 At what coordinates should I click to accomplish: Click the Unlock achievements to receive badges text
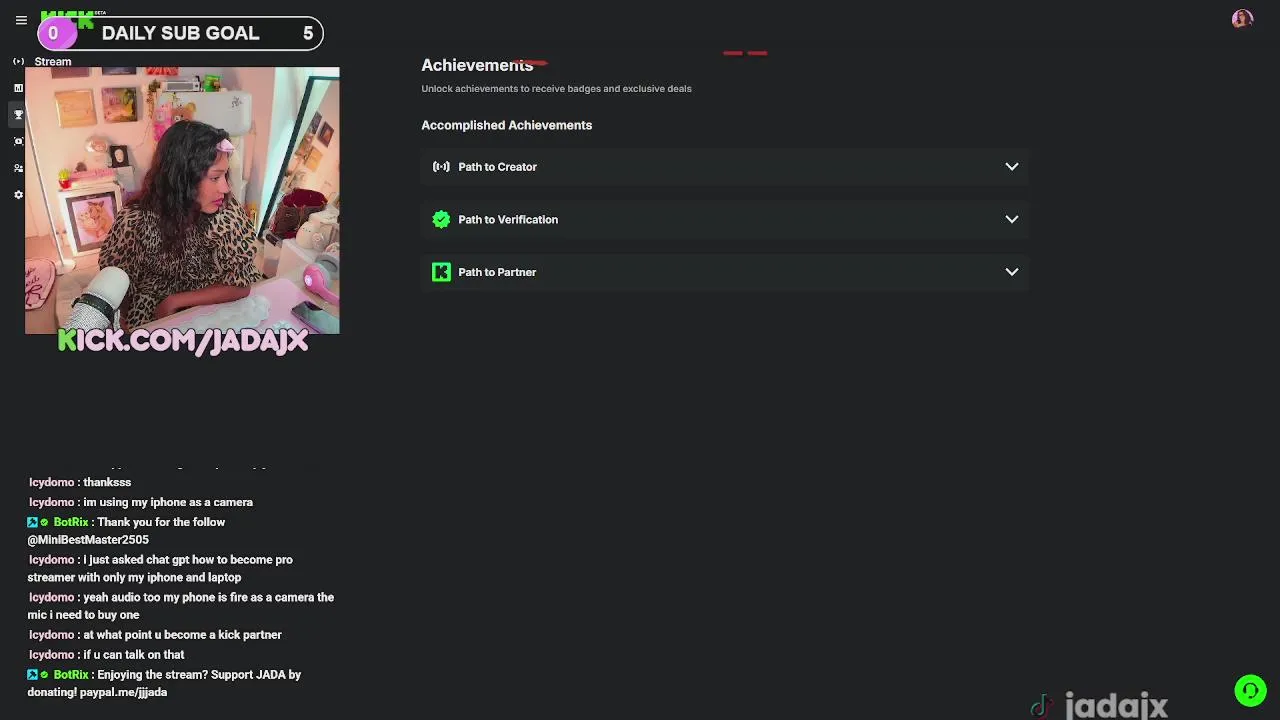[x=556, y=88]
